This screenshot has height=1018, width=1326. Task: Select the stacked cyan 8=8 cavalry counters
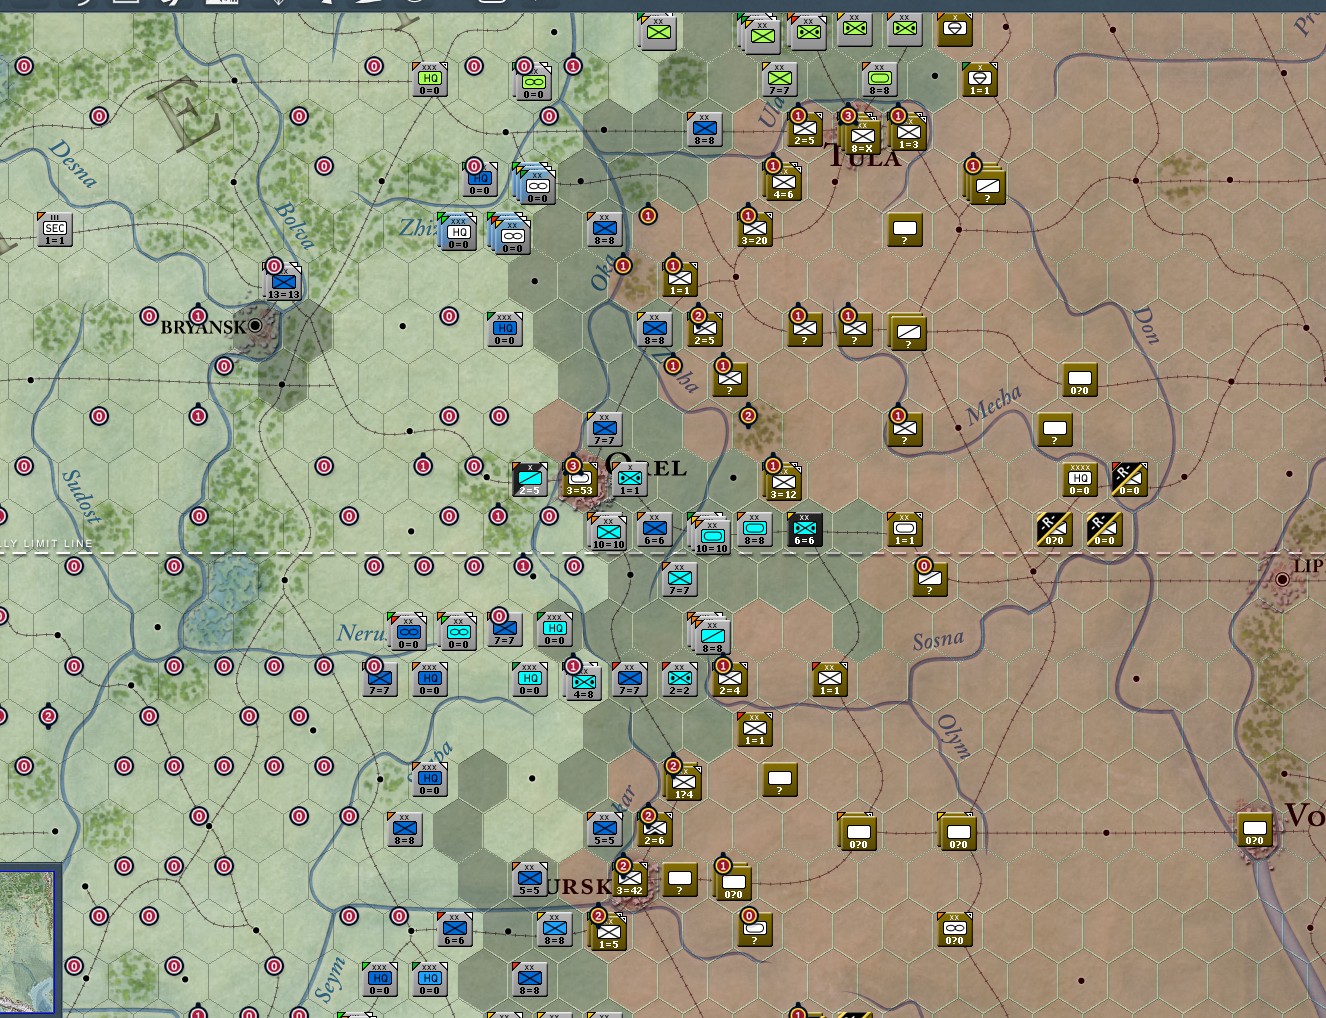(x=712, y=635)
